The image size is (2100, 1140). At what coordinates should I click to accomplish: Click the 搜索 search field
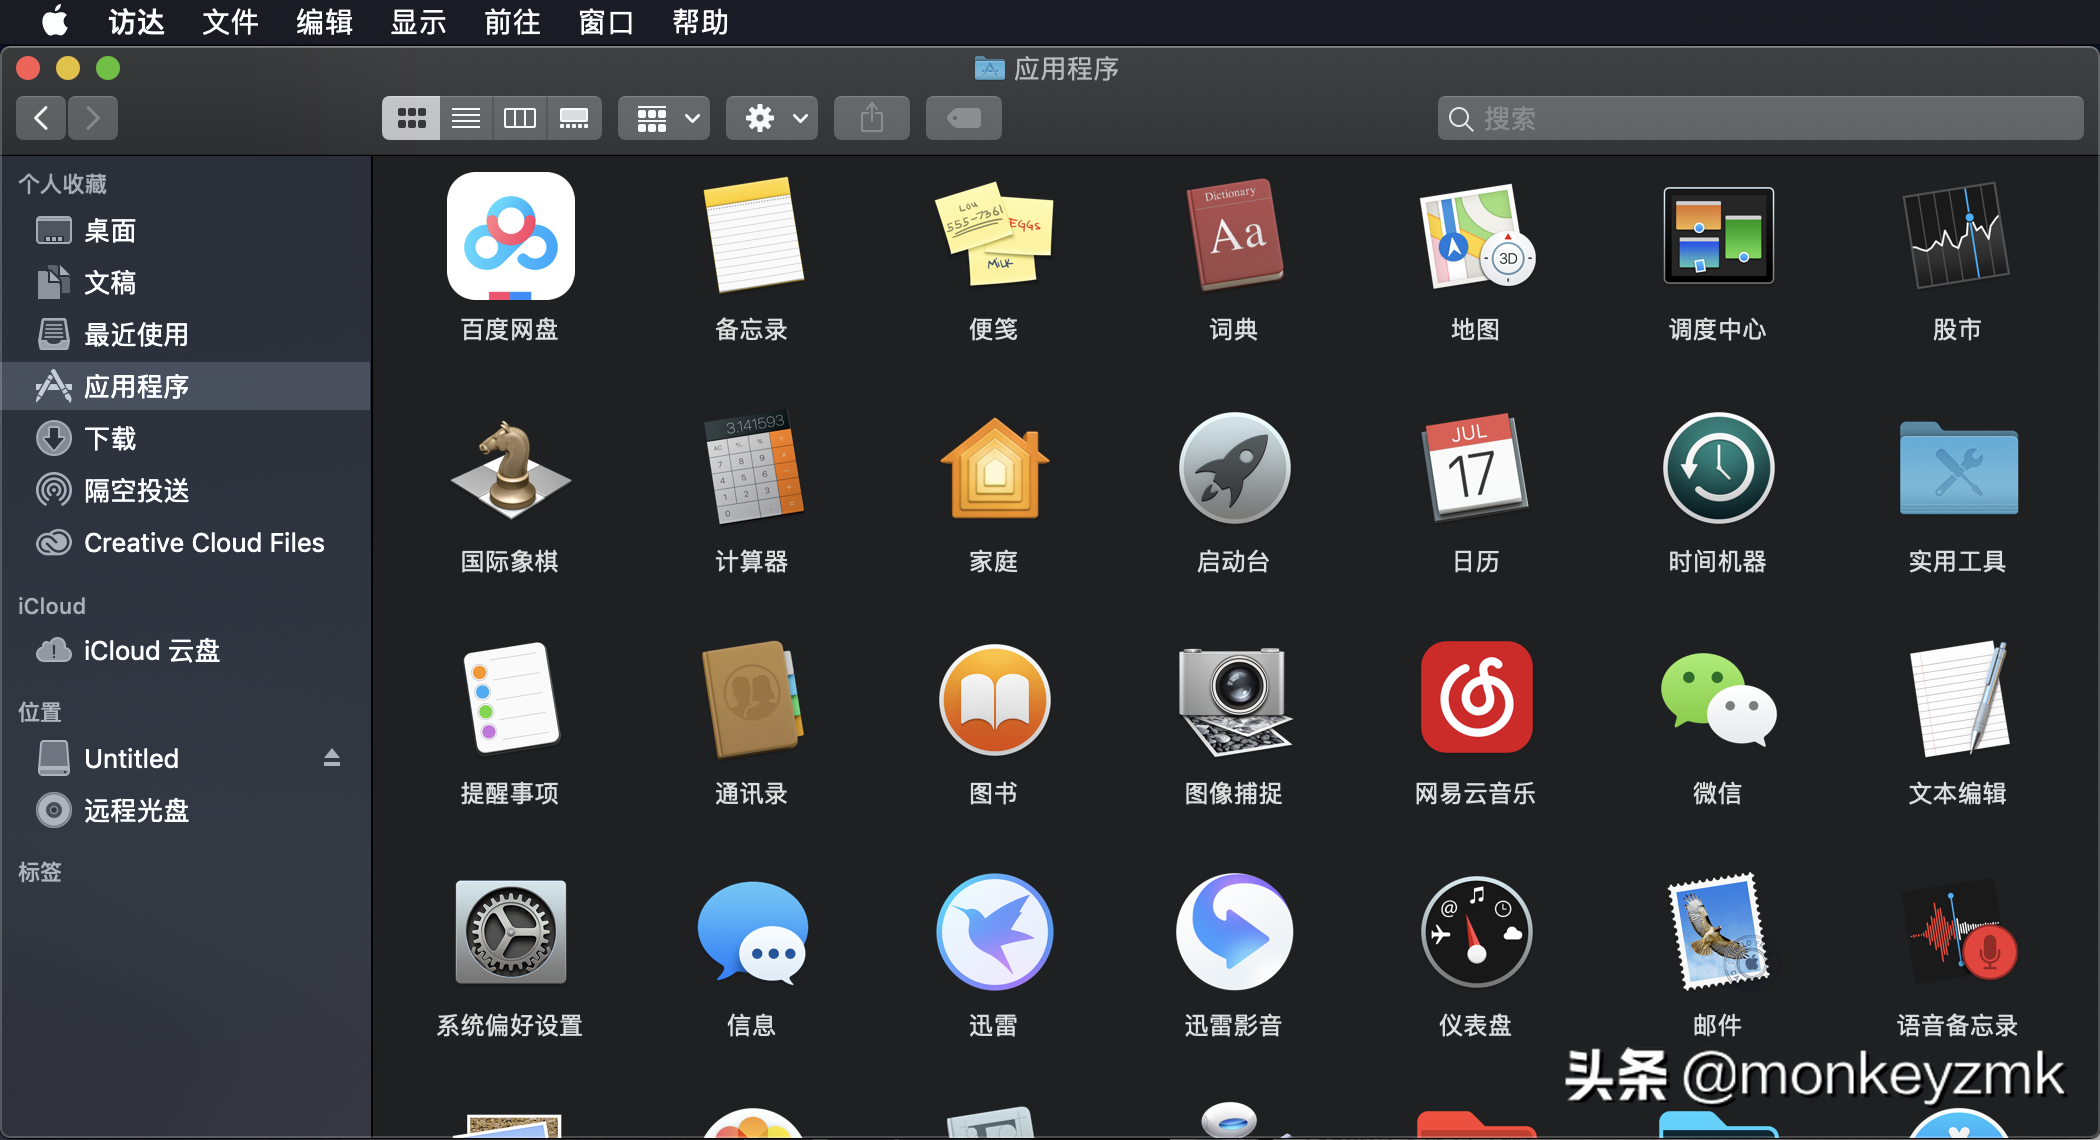click(1760, 118)
